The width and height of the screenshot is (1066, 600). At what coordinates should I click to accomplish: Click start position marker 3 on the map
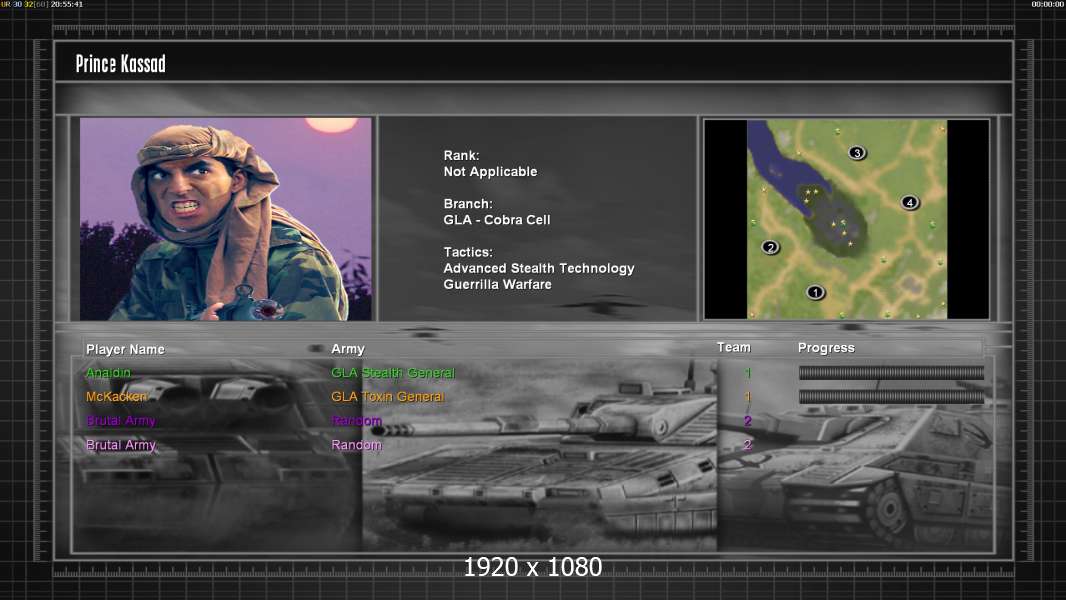[x=857, y=152]
